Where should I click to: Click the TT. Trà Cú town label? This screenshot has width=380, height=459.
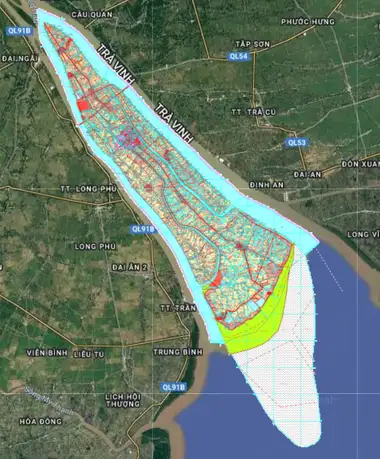(x=254, y=112)
